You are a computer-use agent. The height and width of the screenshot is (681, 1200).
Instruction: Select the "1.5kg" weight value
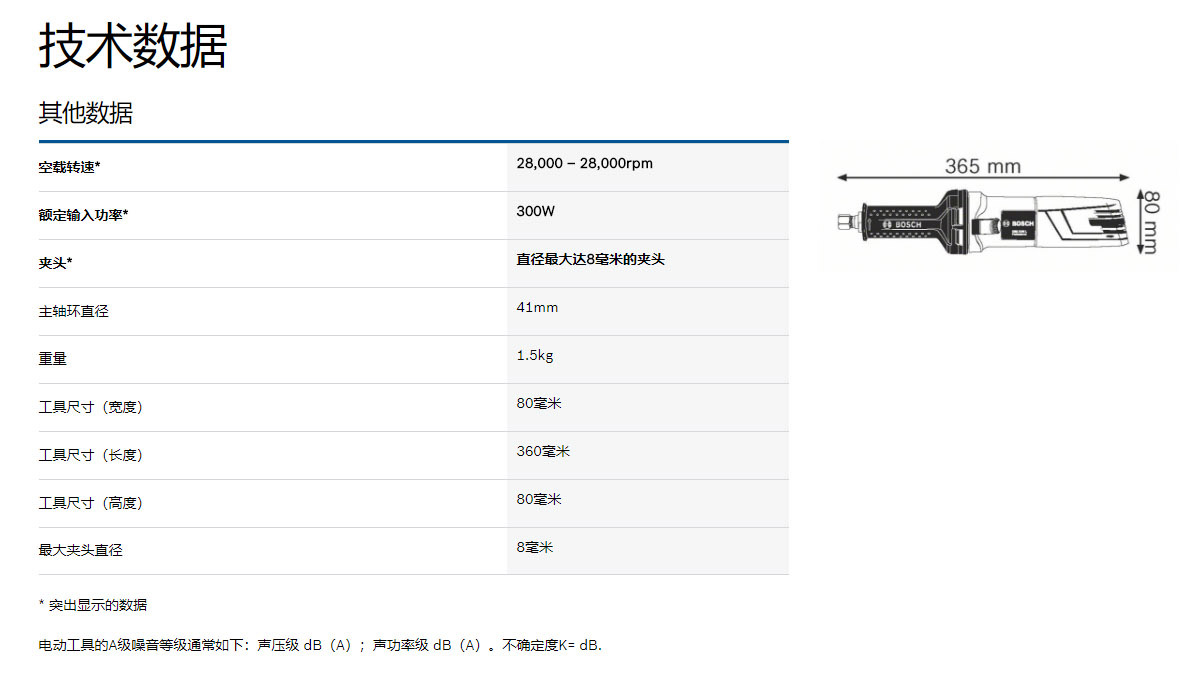click(536, 355)
